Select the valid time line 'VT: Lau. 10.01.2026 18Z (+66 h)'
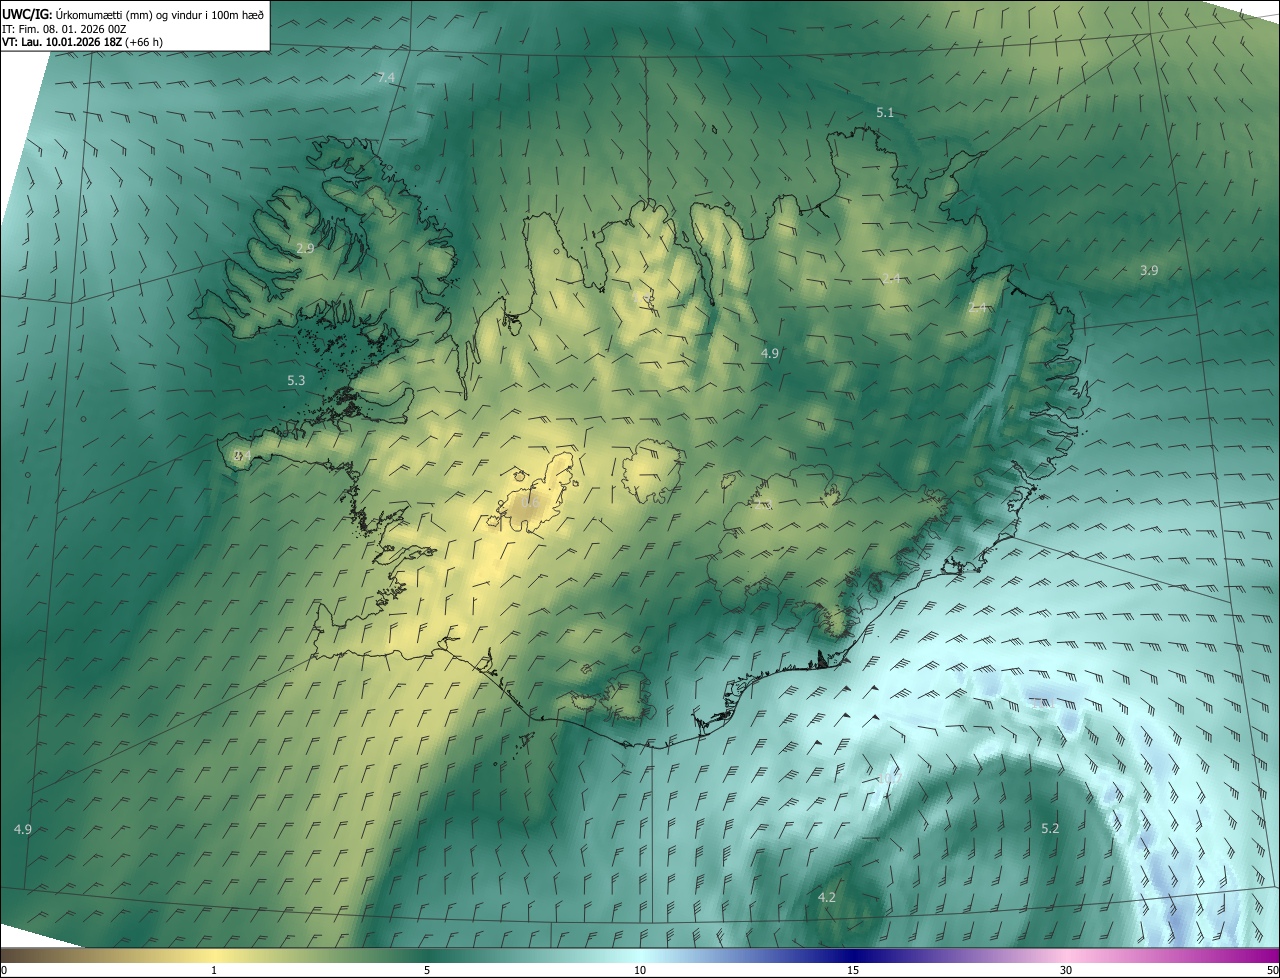 pos(82,42)
